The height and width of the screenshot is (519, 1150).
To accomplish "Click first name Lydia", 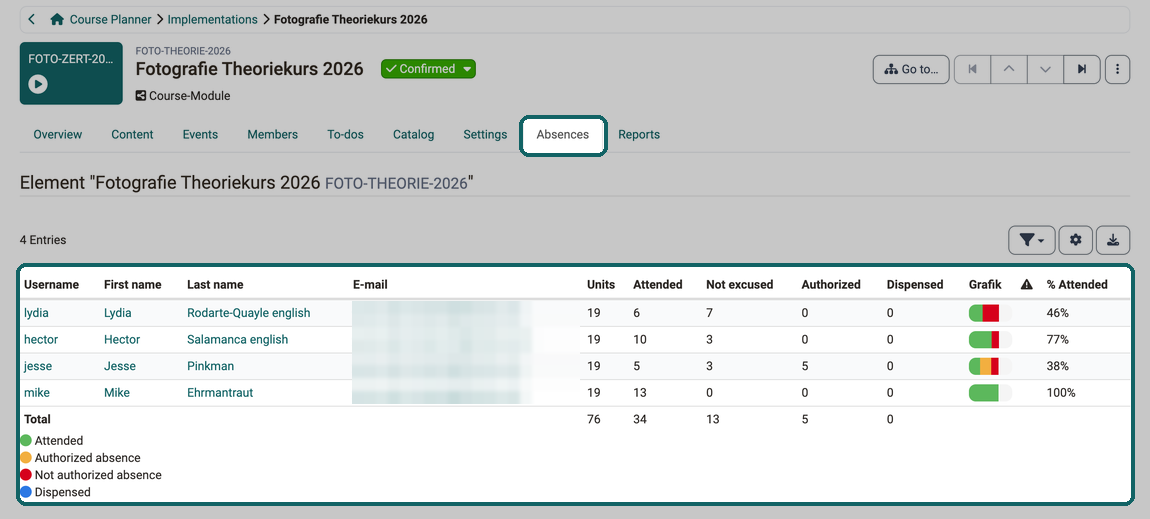I will [x=118, y=313].
